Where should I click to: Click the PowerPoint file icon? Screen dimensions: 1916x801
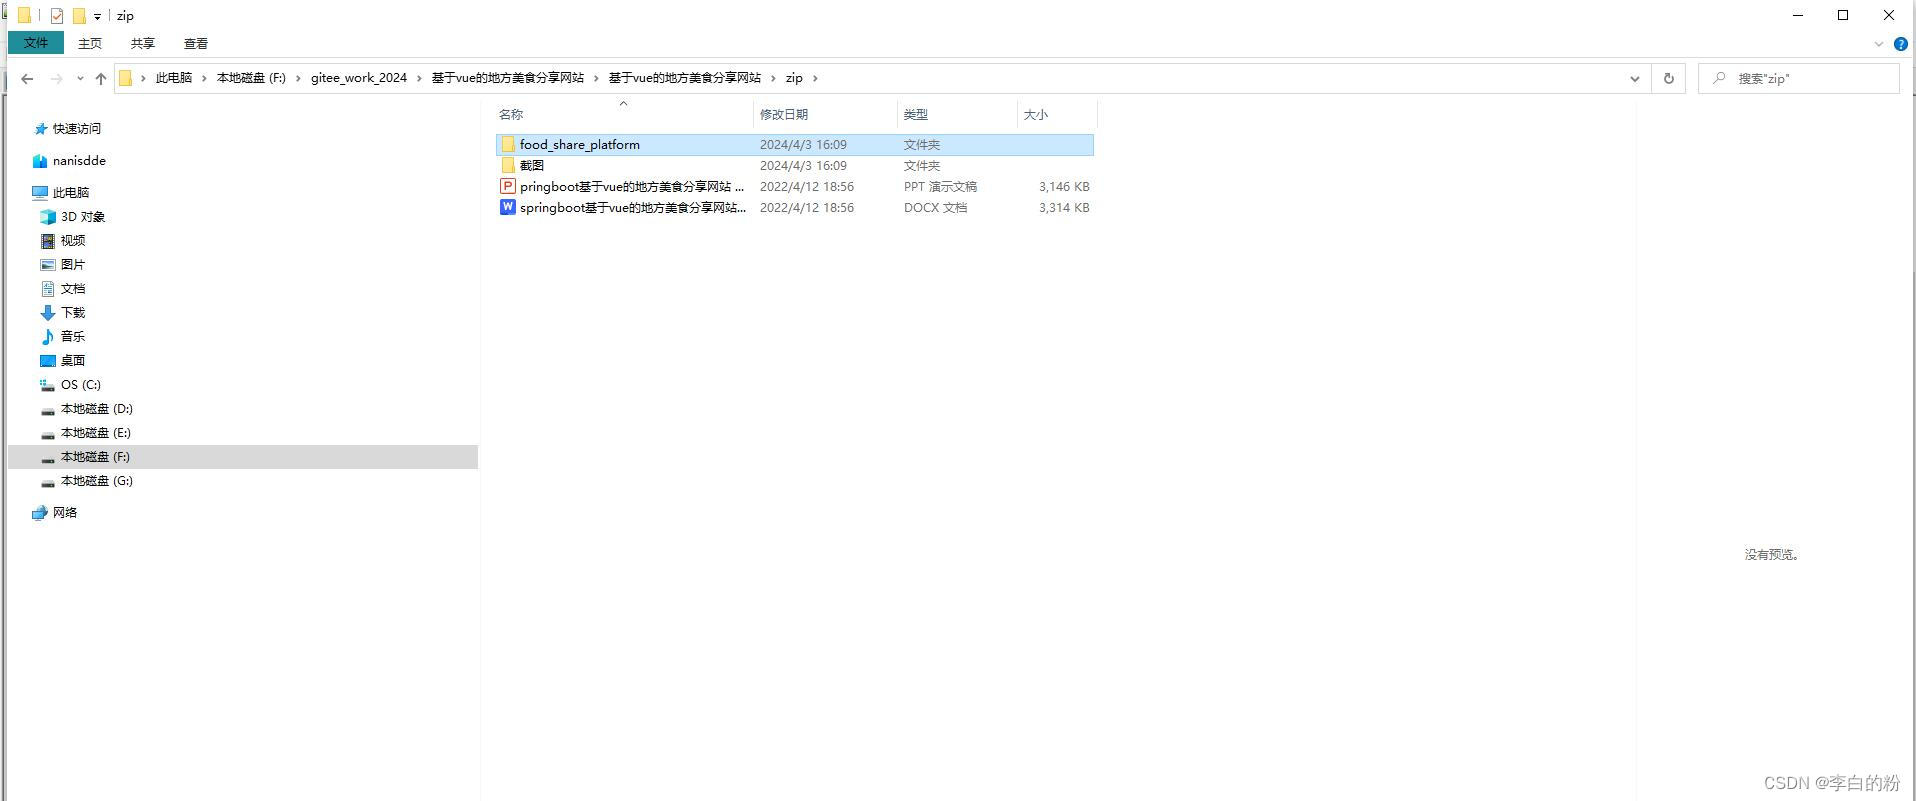[x=508, y=187]
